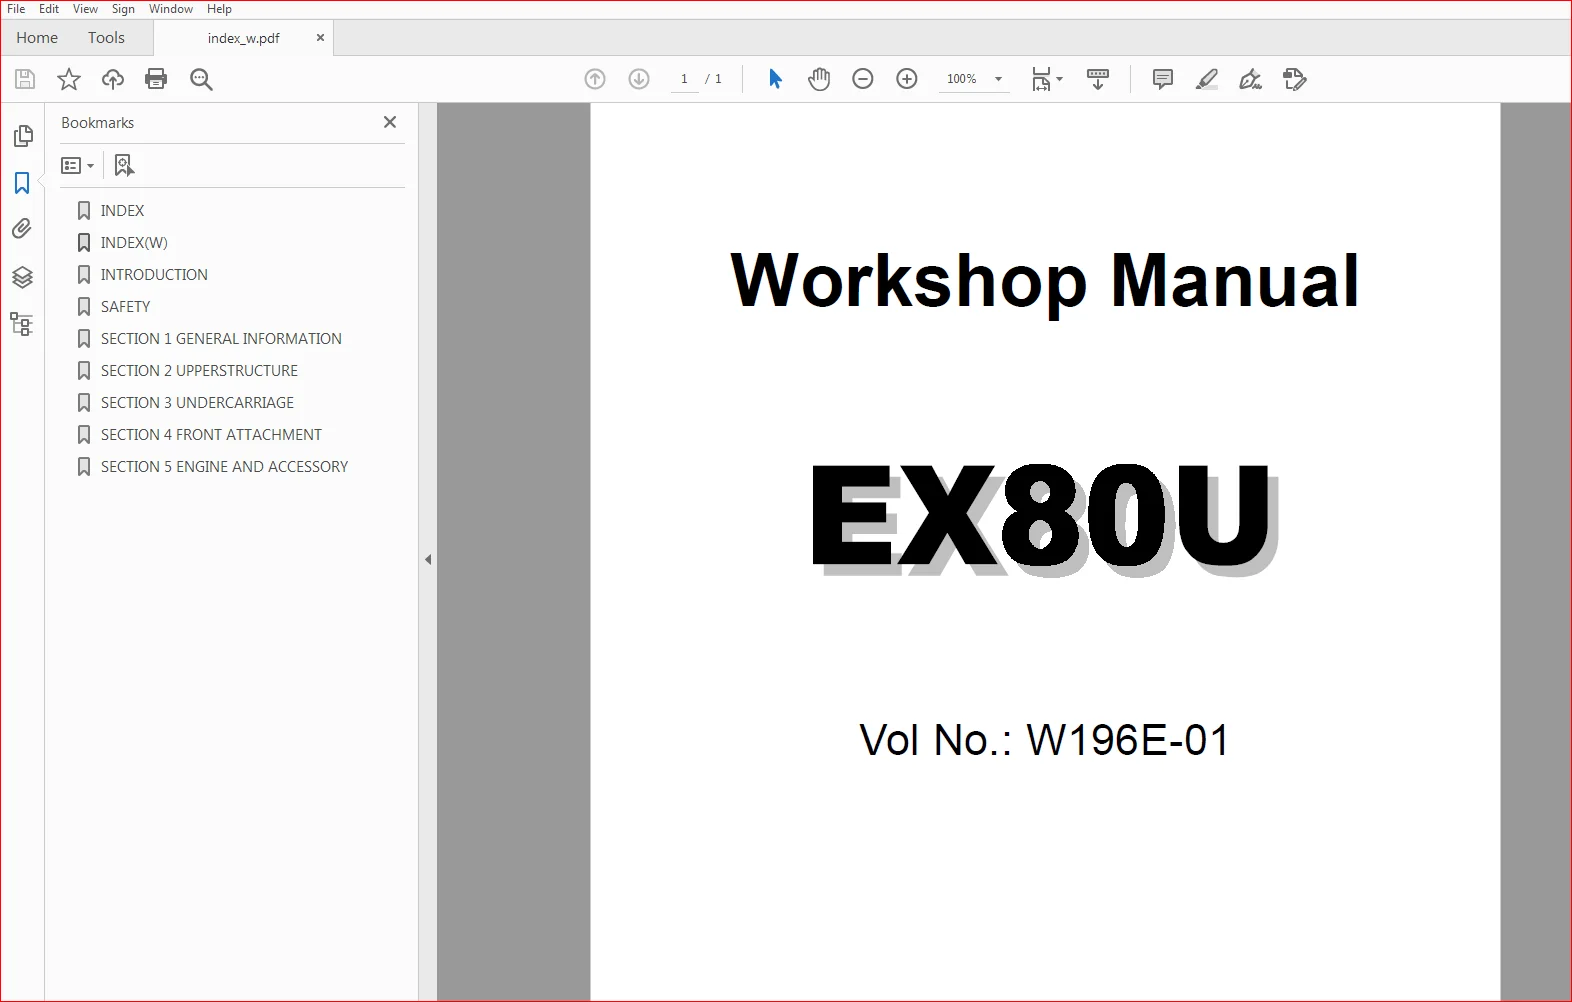
Task: Click the add new bookmark icon
Action: tap(124, 165)
